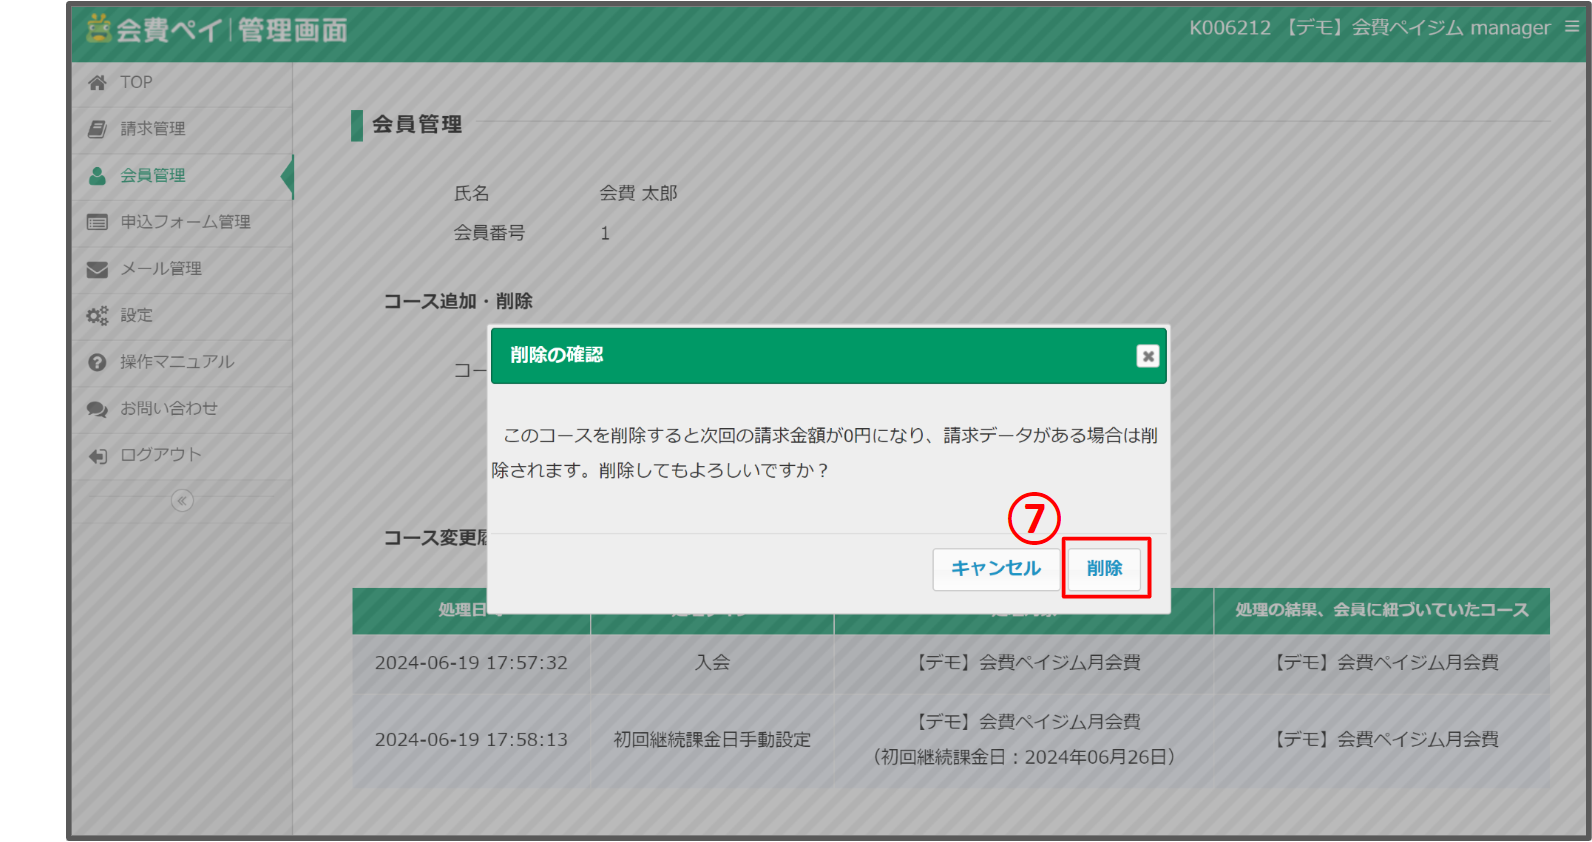Click the キャンセル button
The image size is (1592, 842).
[996, 569]
